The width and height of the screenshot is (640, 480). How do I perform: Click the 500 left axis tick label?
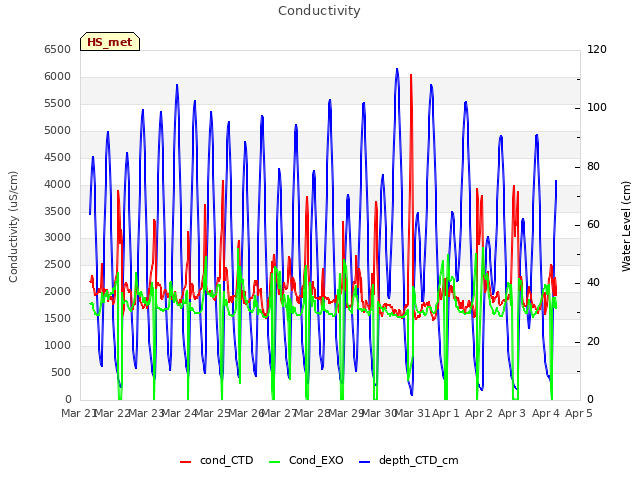click(x=61, y=372)
